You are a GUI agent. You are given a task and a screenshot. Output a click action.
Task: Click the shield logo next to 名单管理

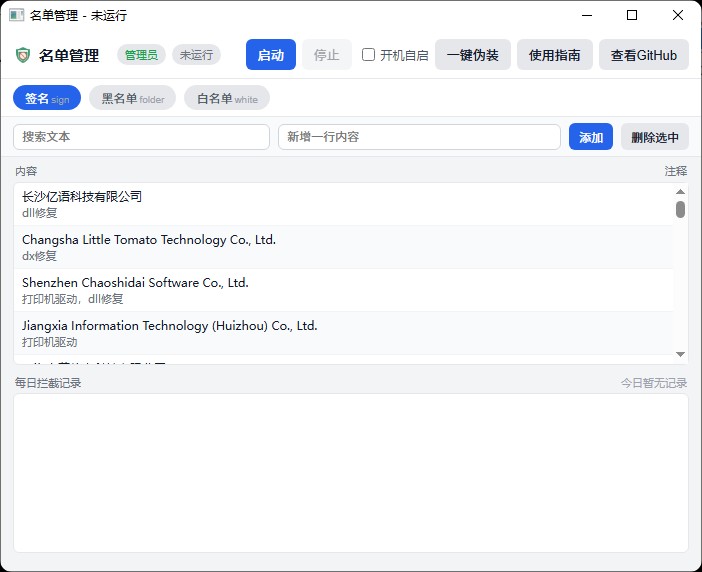[x=23, y=55]
